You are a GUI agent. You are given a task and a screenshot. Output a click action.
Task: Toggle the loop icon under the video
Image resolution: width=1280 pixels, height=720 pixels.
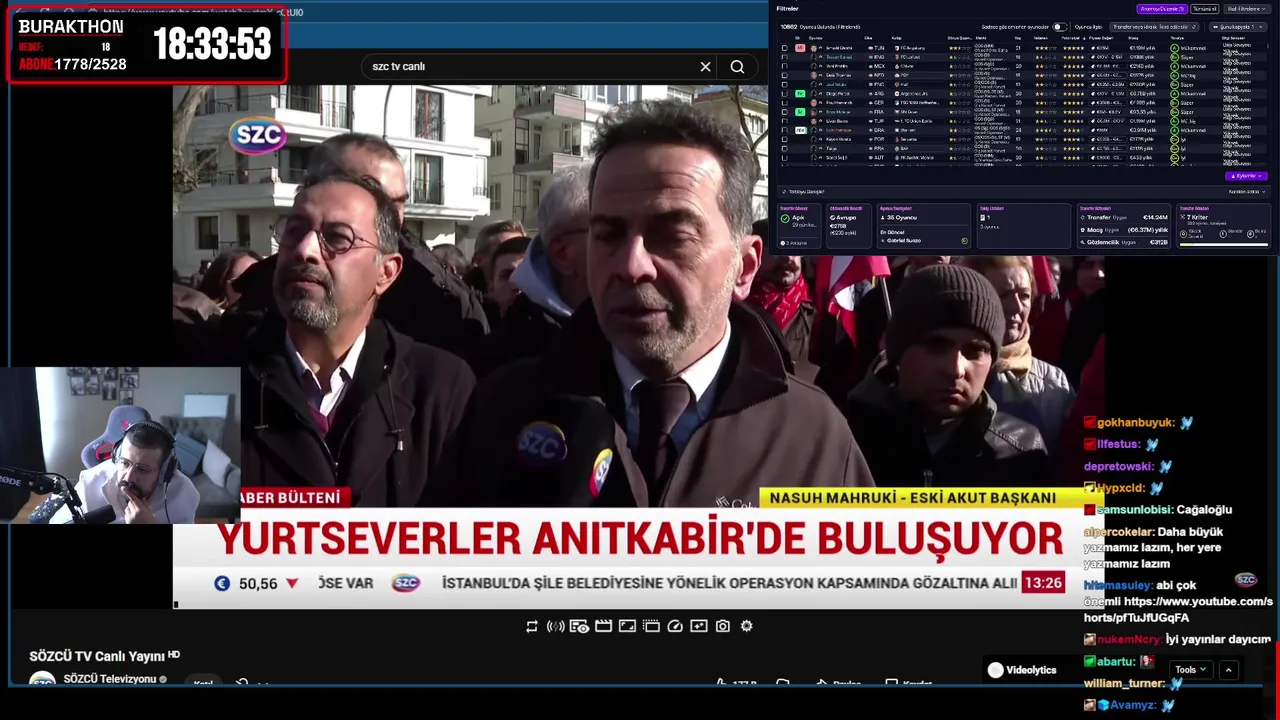[x=532, y=626]
